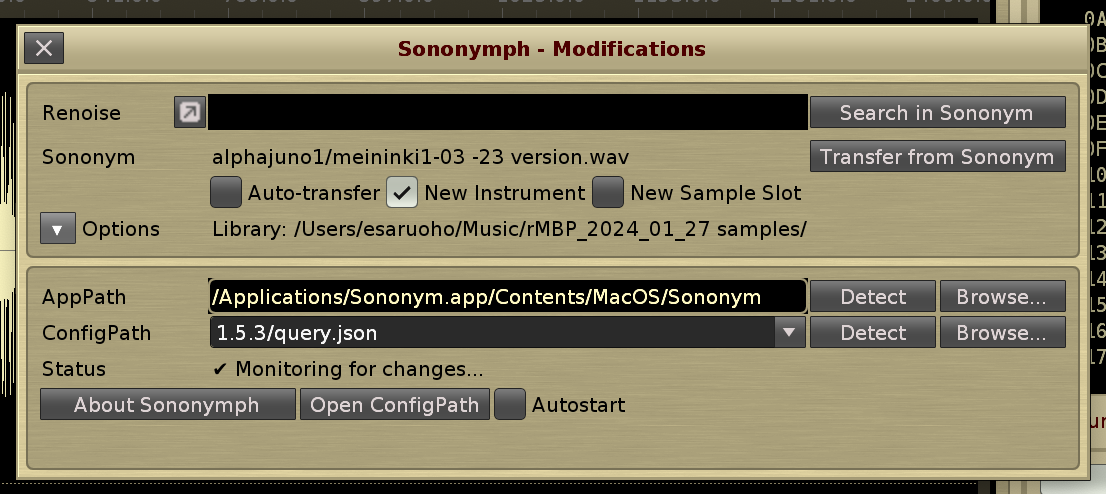
Task: Uncheck the New Instrument checkbox
Action: (x=402, y=192)
